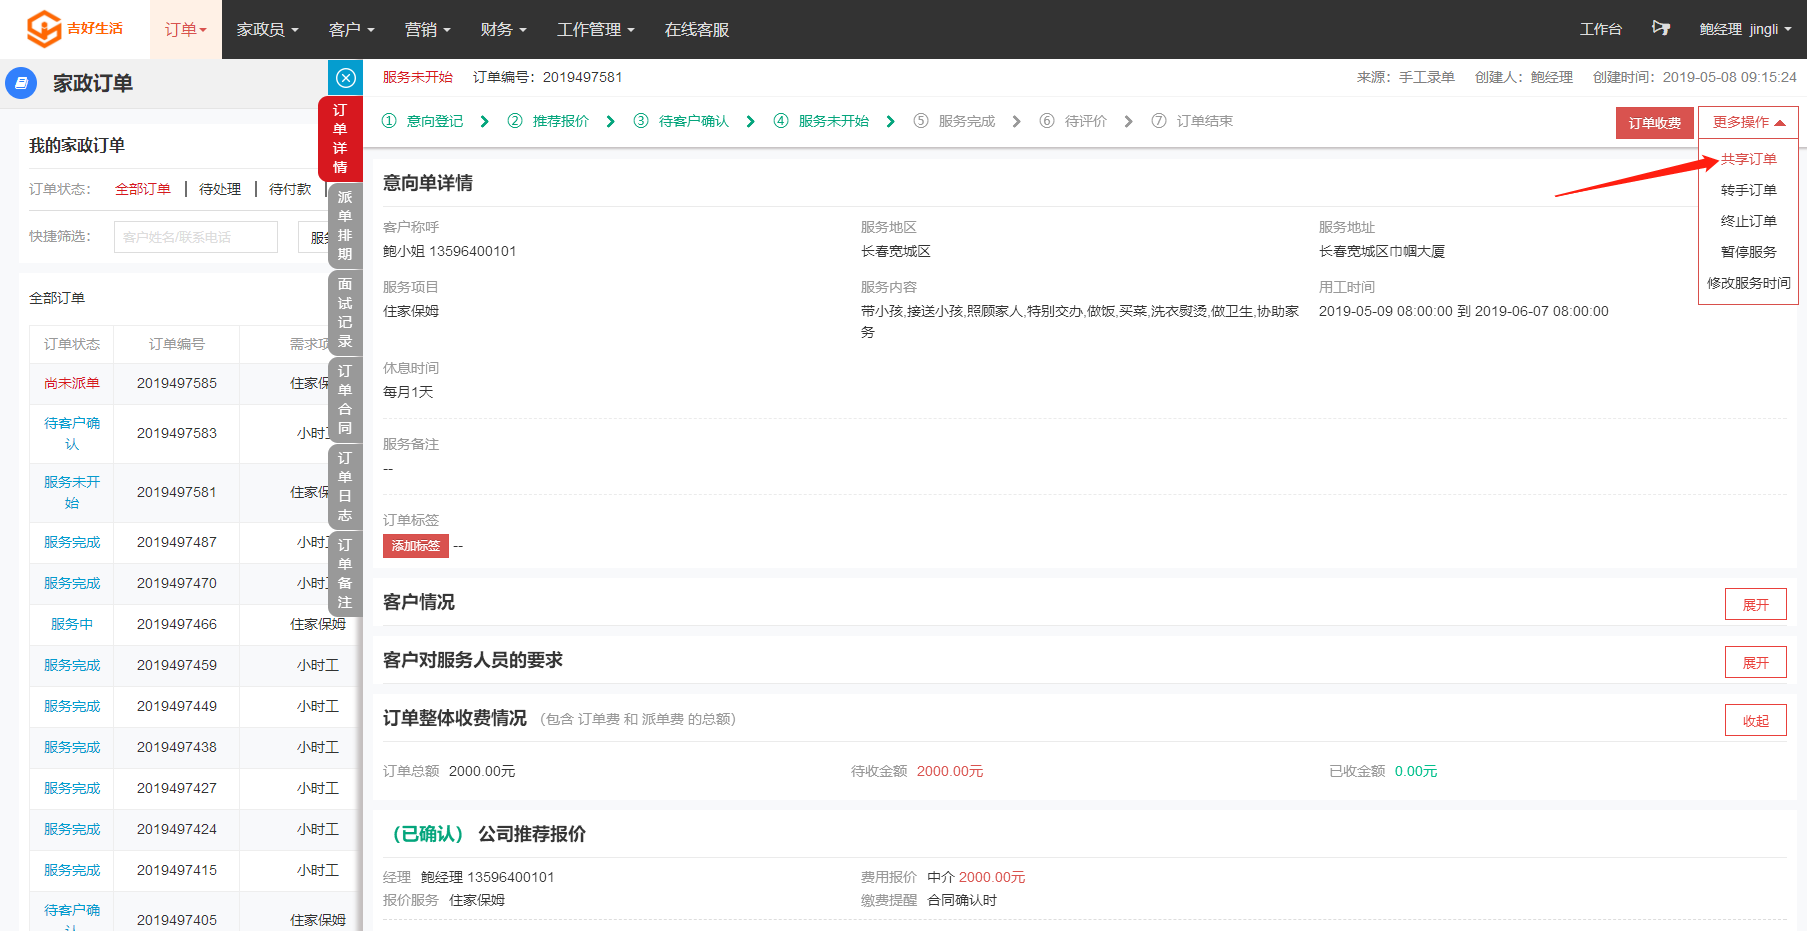Viewport: 1807px width, 931px height.
Task: Switch to 订单备注 side tab
Action: click(345, 573)
